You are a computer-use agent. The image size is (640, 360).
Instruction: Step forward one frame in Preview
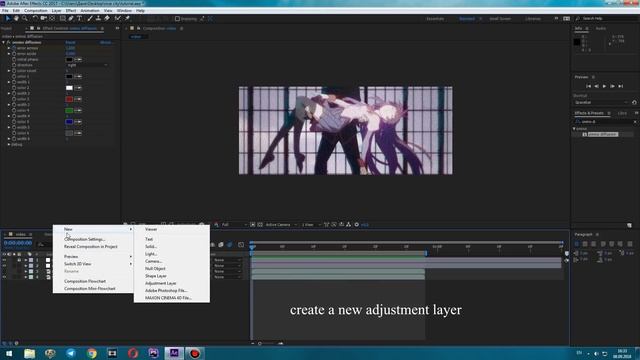[613, 87]
